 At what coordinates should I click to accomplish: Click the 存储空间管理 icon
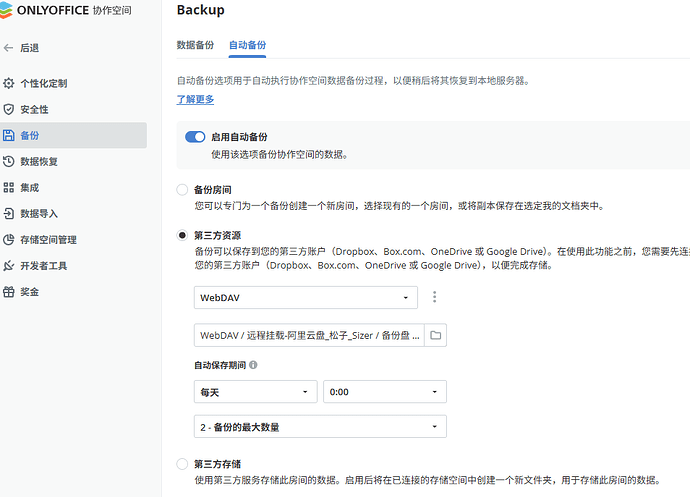(x=9, y=239)
